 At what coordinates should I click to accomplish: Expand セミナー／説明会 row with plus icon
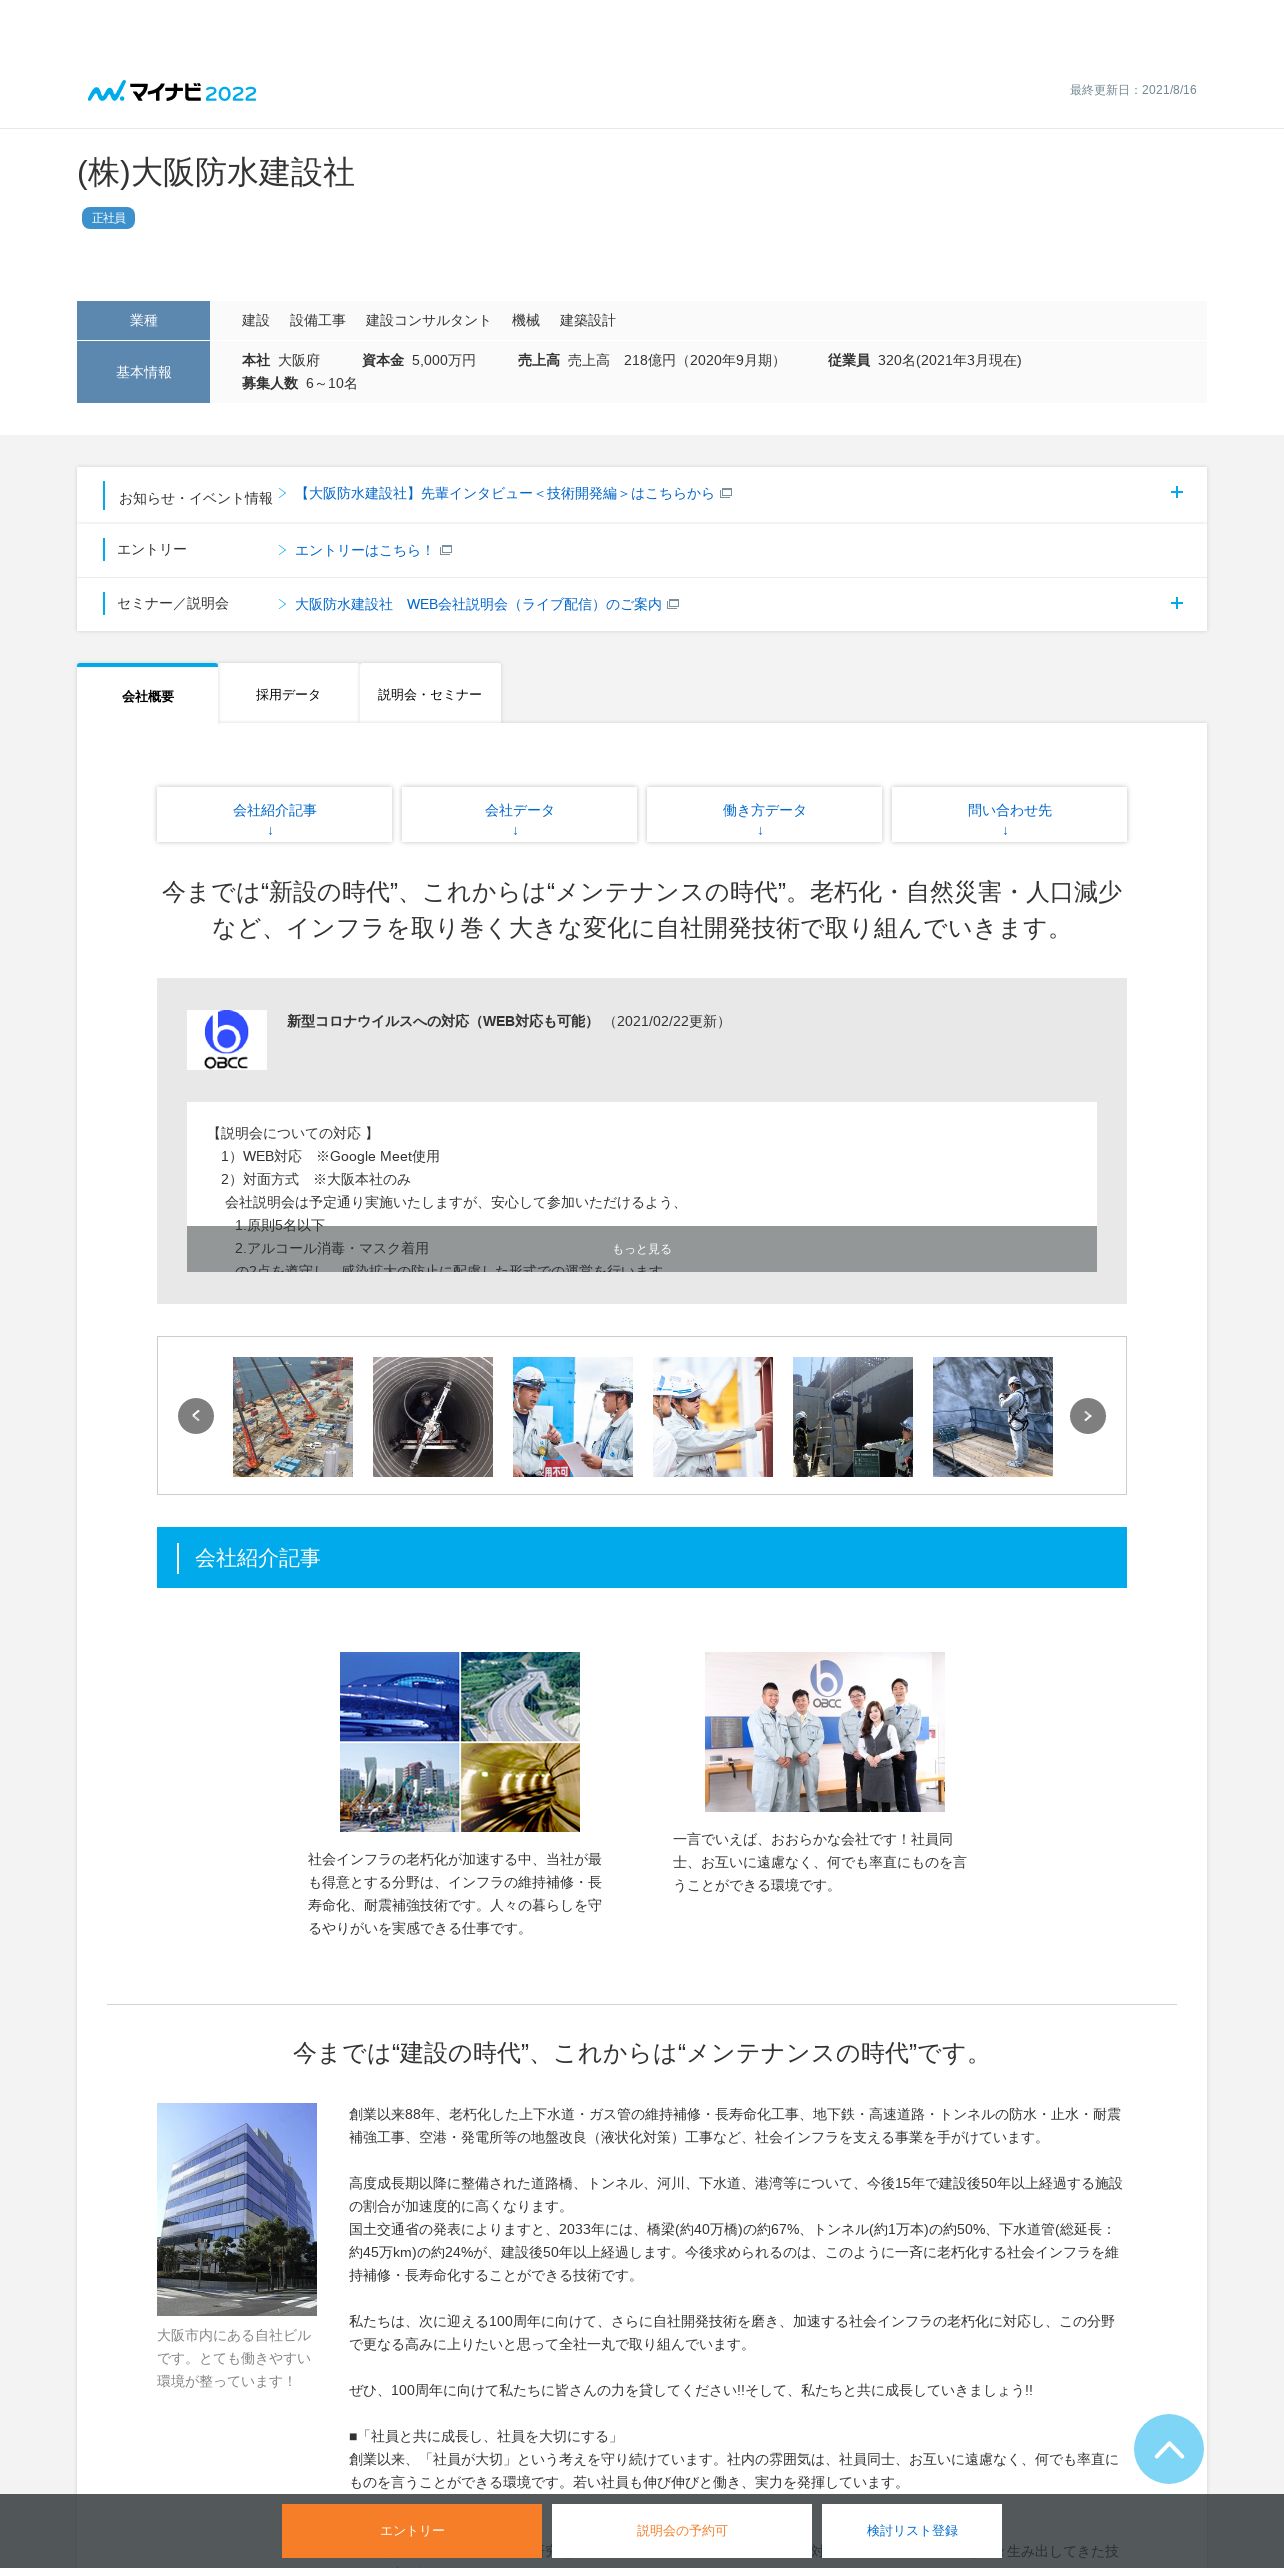coord(1177,603)
